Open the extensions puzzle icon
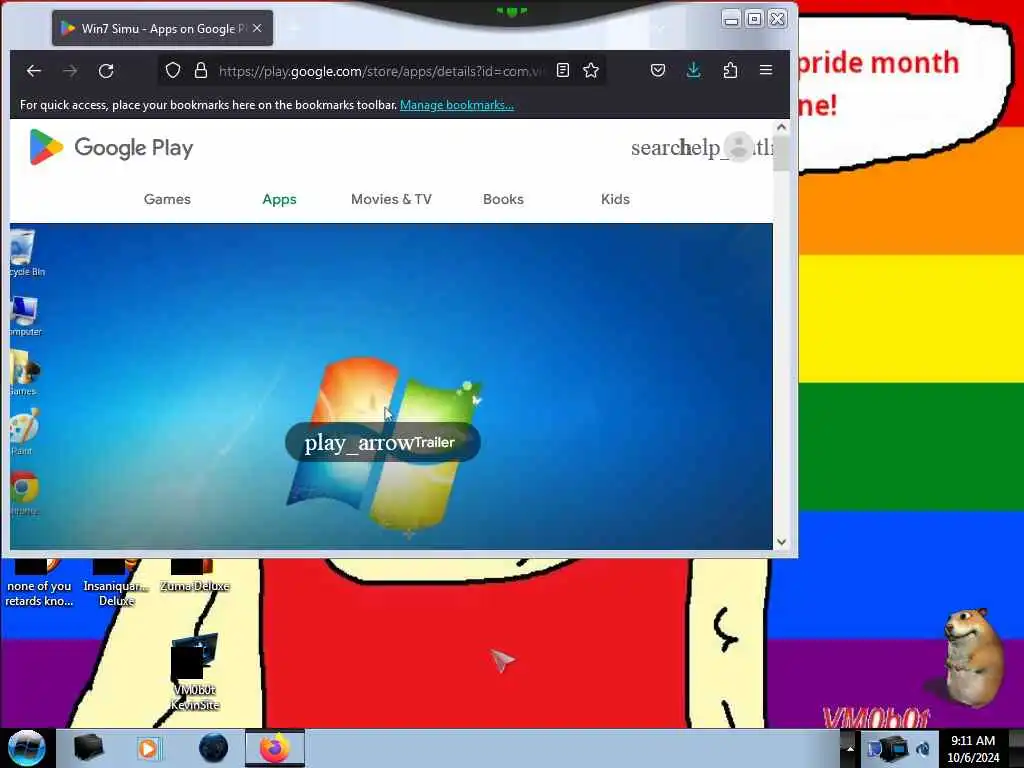The width and height of the screenshot is (1024, 768). pos(730,71)
